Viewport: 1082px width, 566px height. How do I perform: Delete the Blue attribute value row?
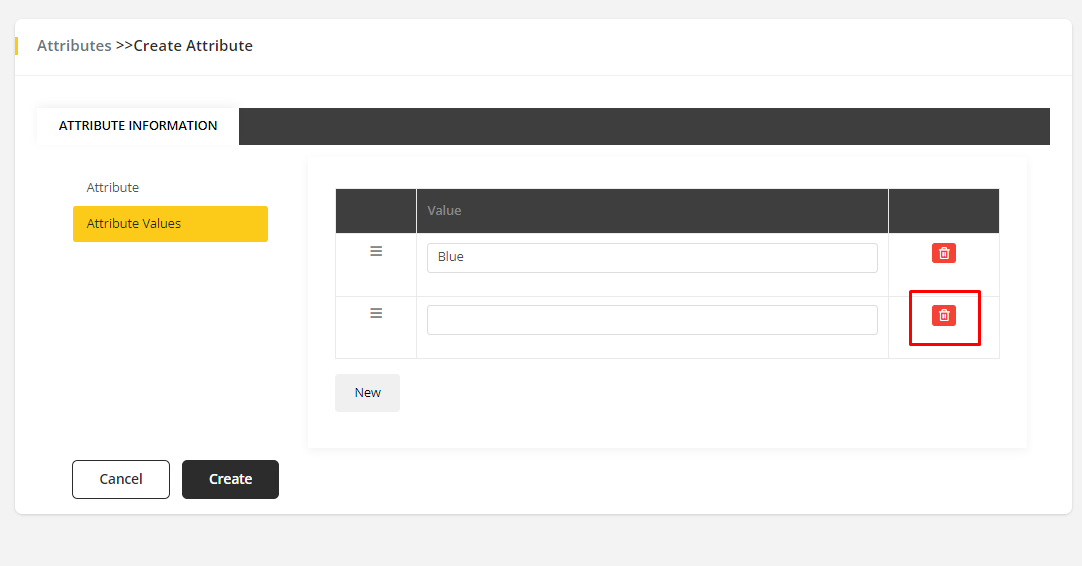(x=943, y=253)
